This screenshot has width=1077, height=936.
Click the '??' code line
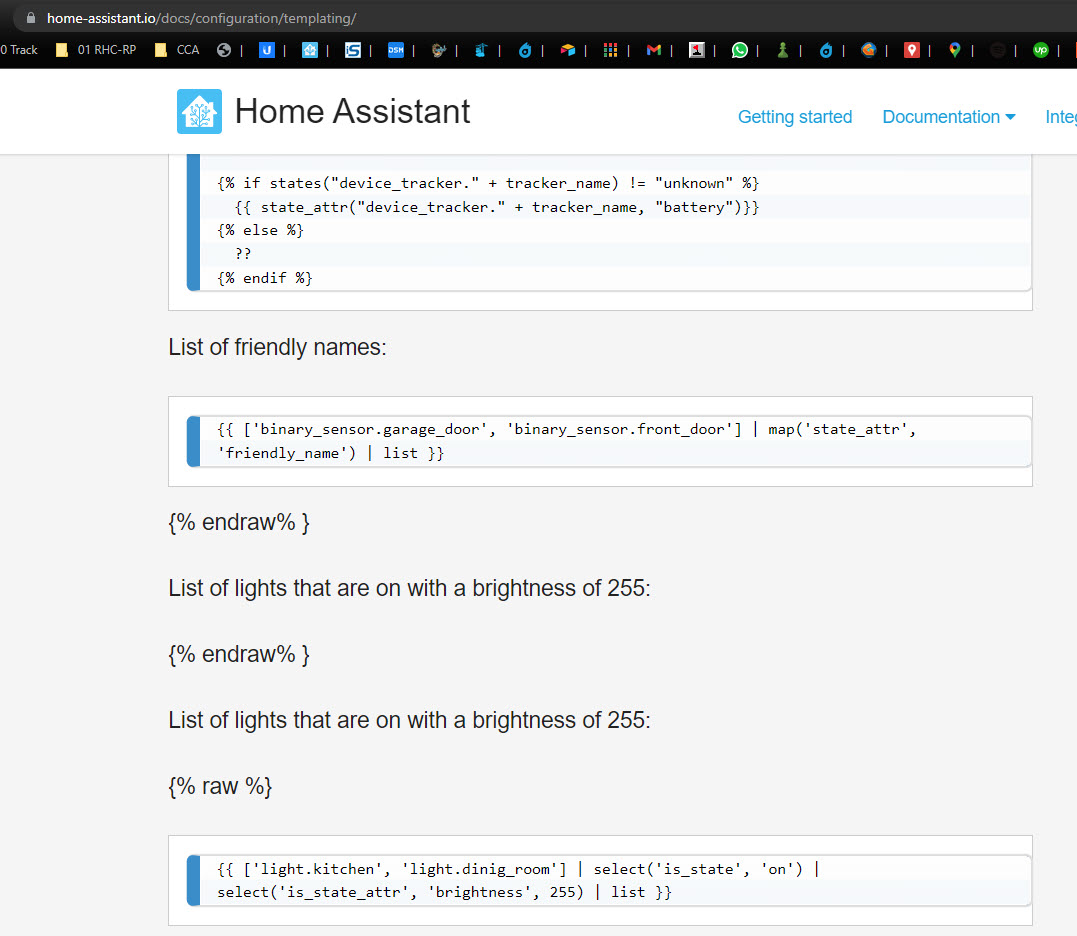(243, 254)
